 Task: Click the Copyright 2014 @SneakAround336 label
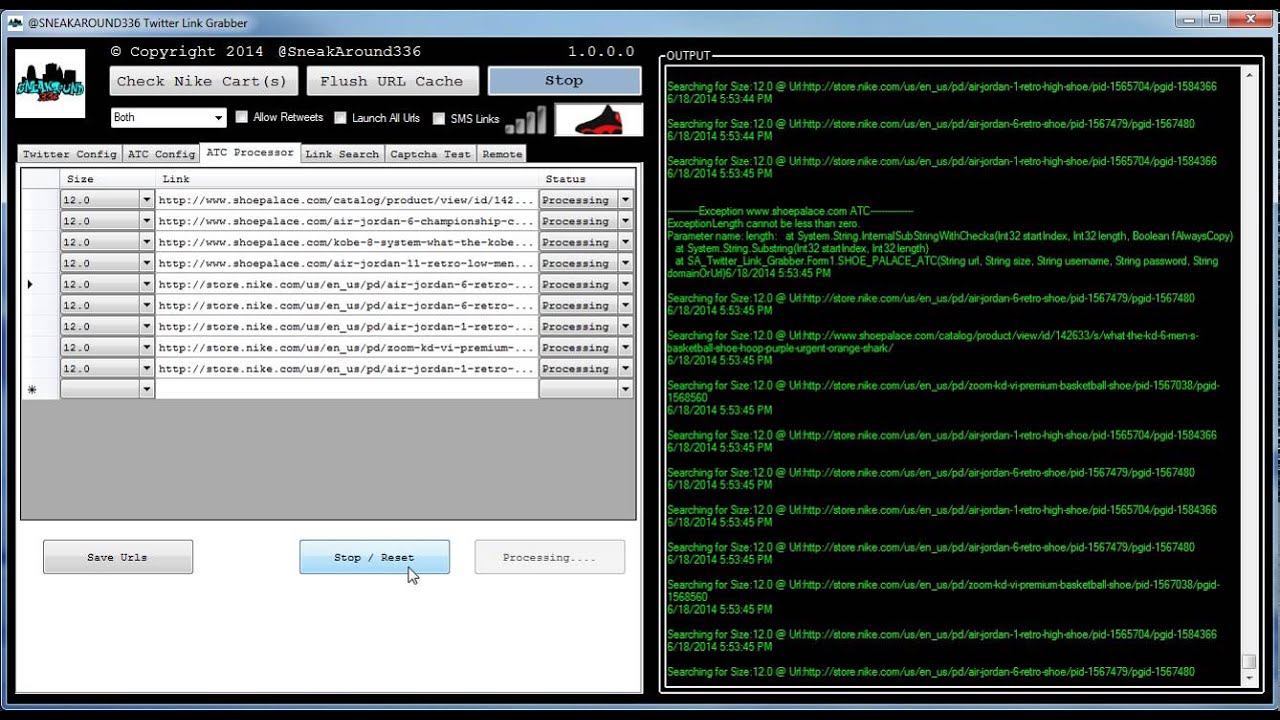pos(266,51)
